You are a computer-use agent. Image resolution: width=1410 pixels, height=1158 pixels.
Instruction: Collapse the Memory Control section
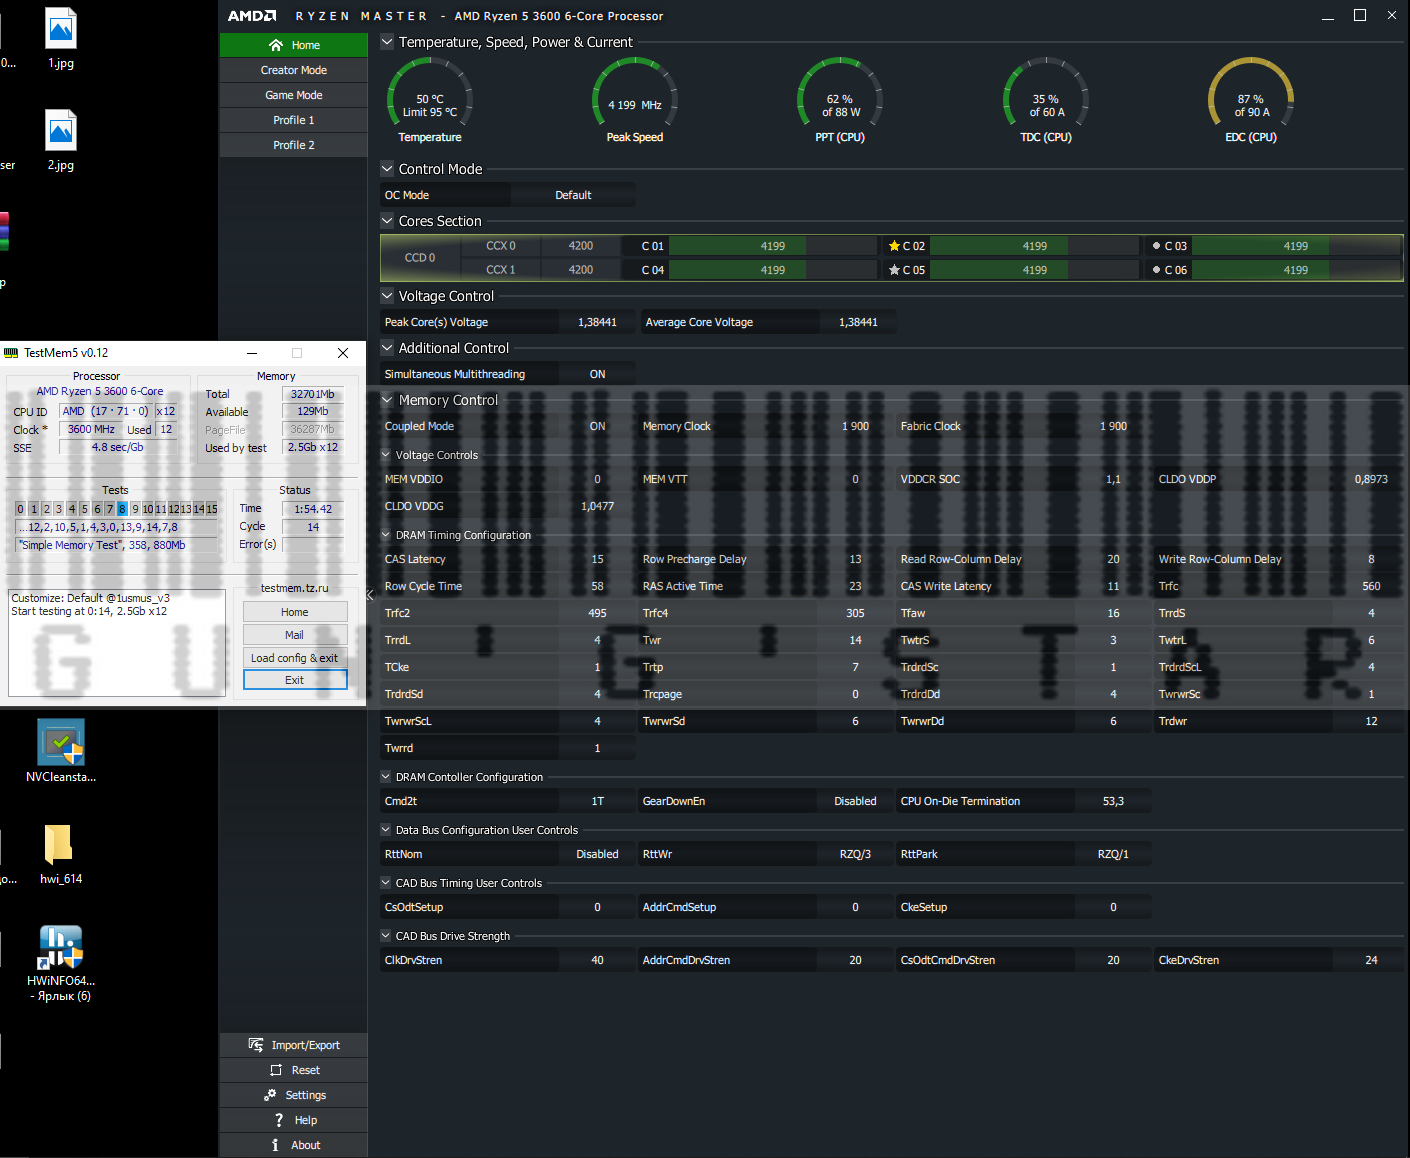click(387, 400)
